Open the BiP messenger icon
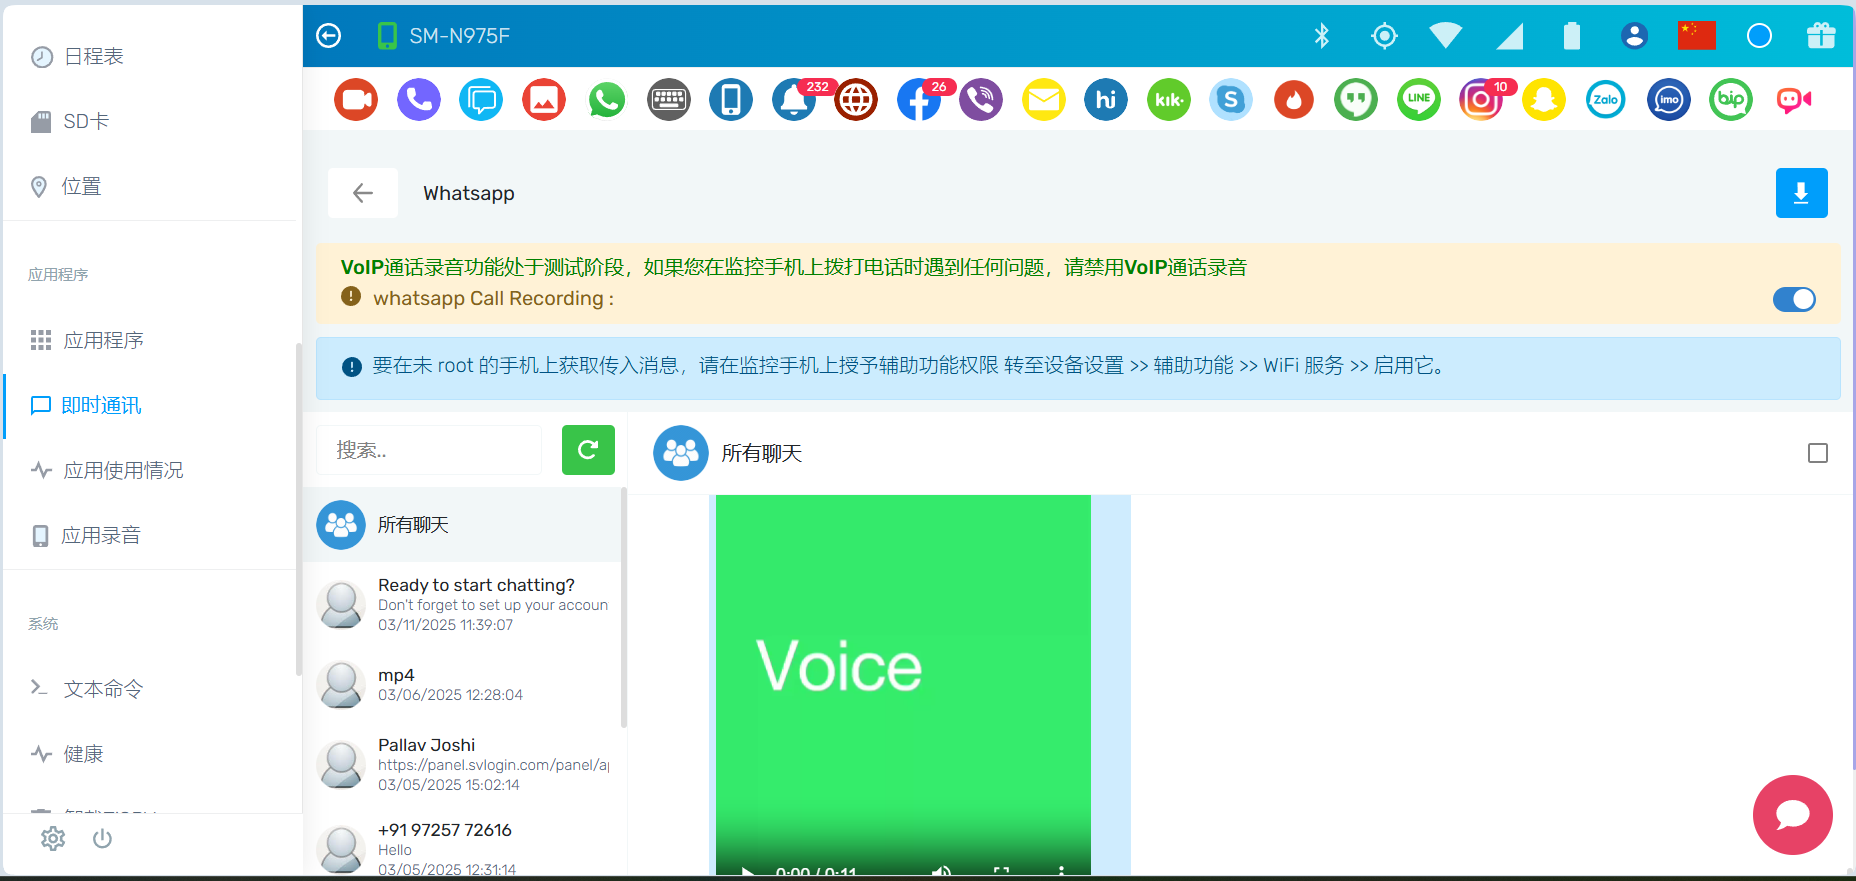 [1731, 99]
